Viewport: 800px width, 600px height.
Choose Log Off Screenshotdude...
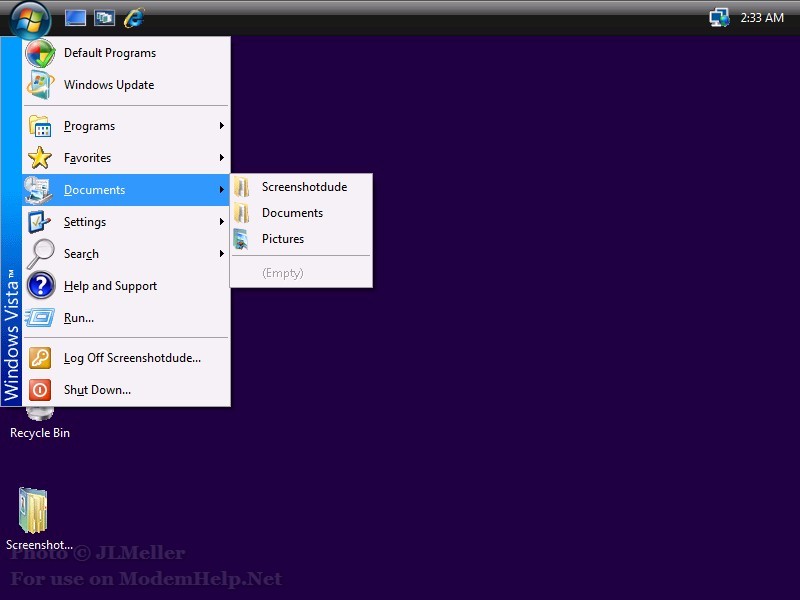126,358
